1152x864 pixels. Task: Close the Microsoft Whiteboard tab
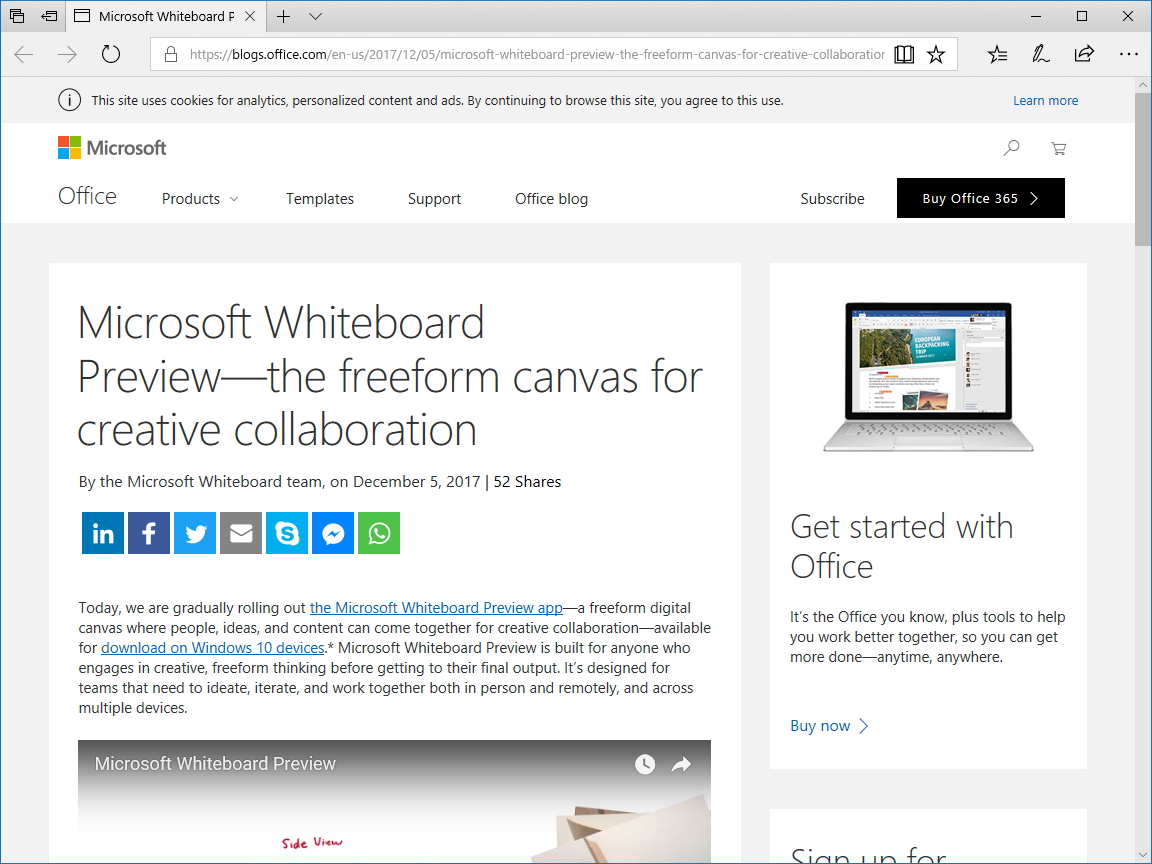click(250, 16)
